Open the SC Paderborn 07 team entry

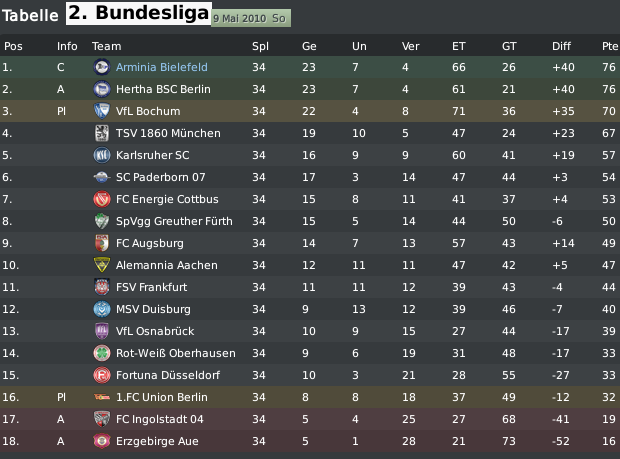point(161,177)
